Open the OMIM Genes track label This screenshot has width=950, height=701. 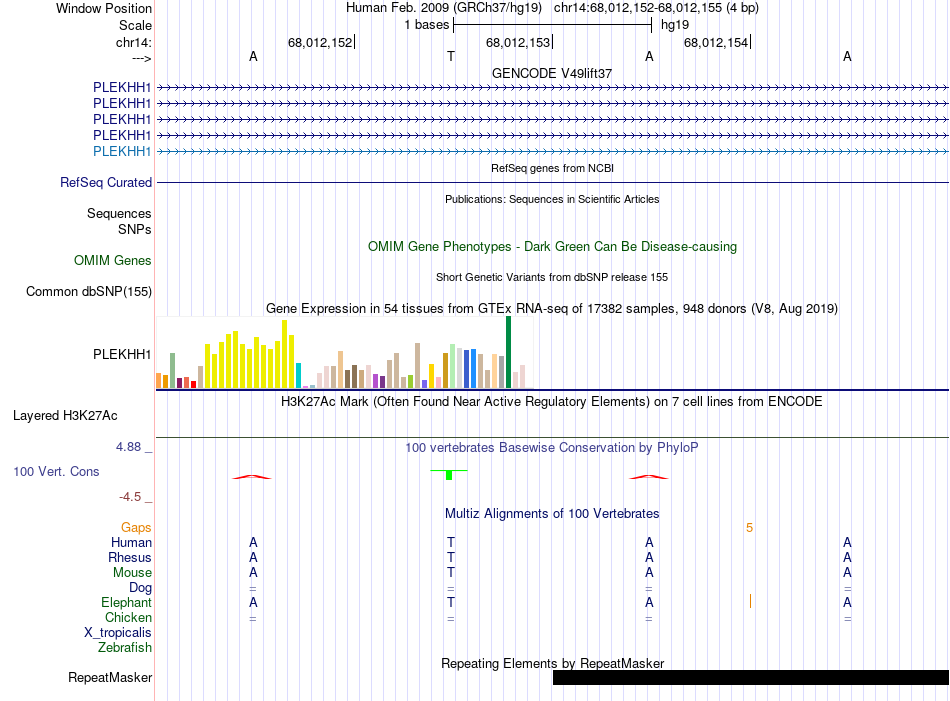(x=113, y=261)
